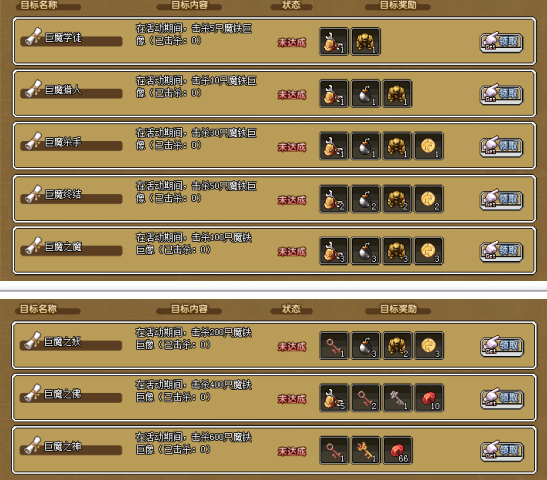547x480 pixels.
Task: Select golden key reward in 巨魔之神 row
Action: click(366, 450)
